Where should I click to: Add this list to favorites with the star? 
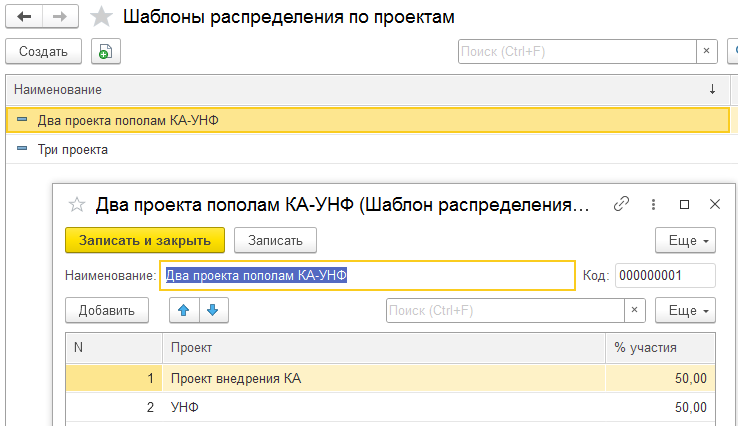click(x=101, y=17)
